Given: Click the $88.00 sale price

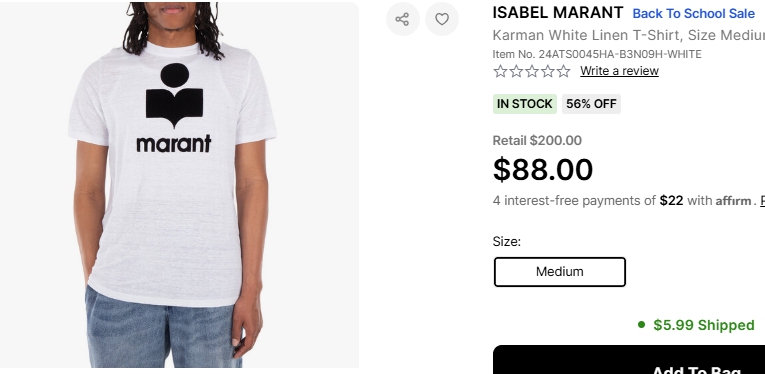Looking at the screenshot, I should tap(543, 170).
